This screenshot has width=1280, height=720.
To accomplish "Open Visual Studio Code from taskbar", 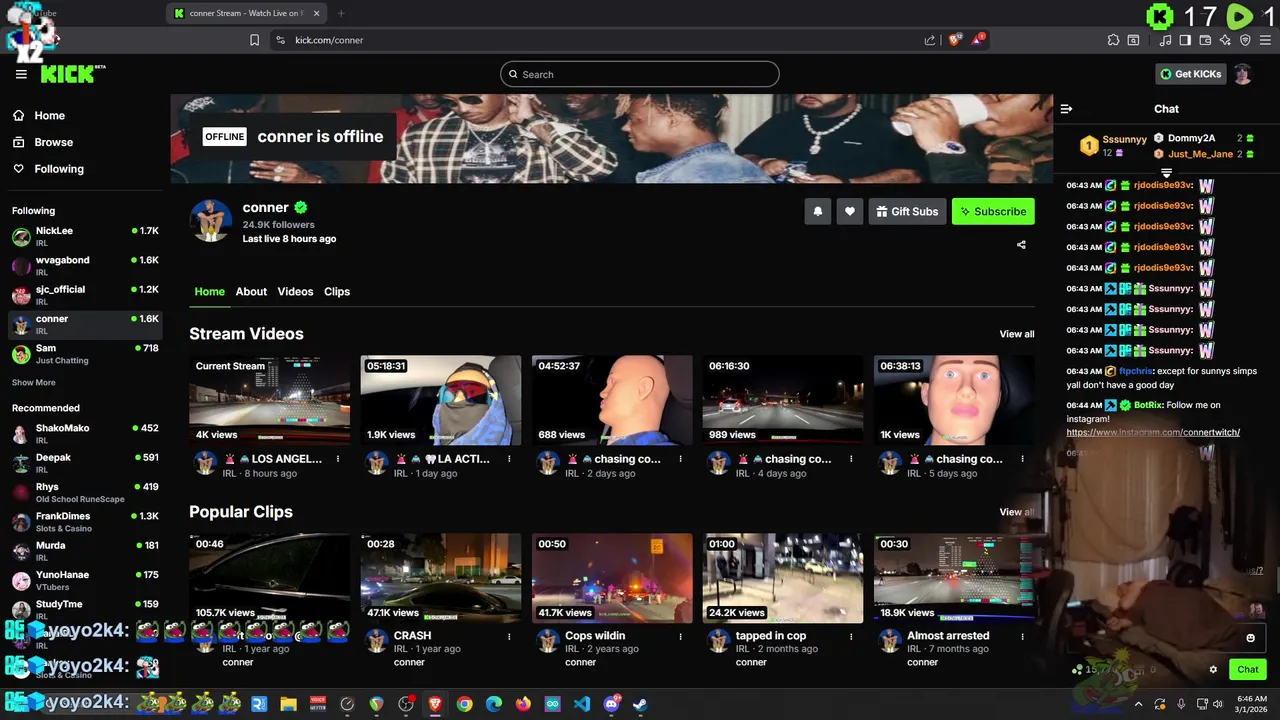I will point(582,704).
